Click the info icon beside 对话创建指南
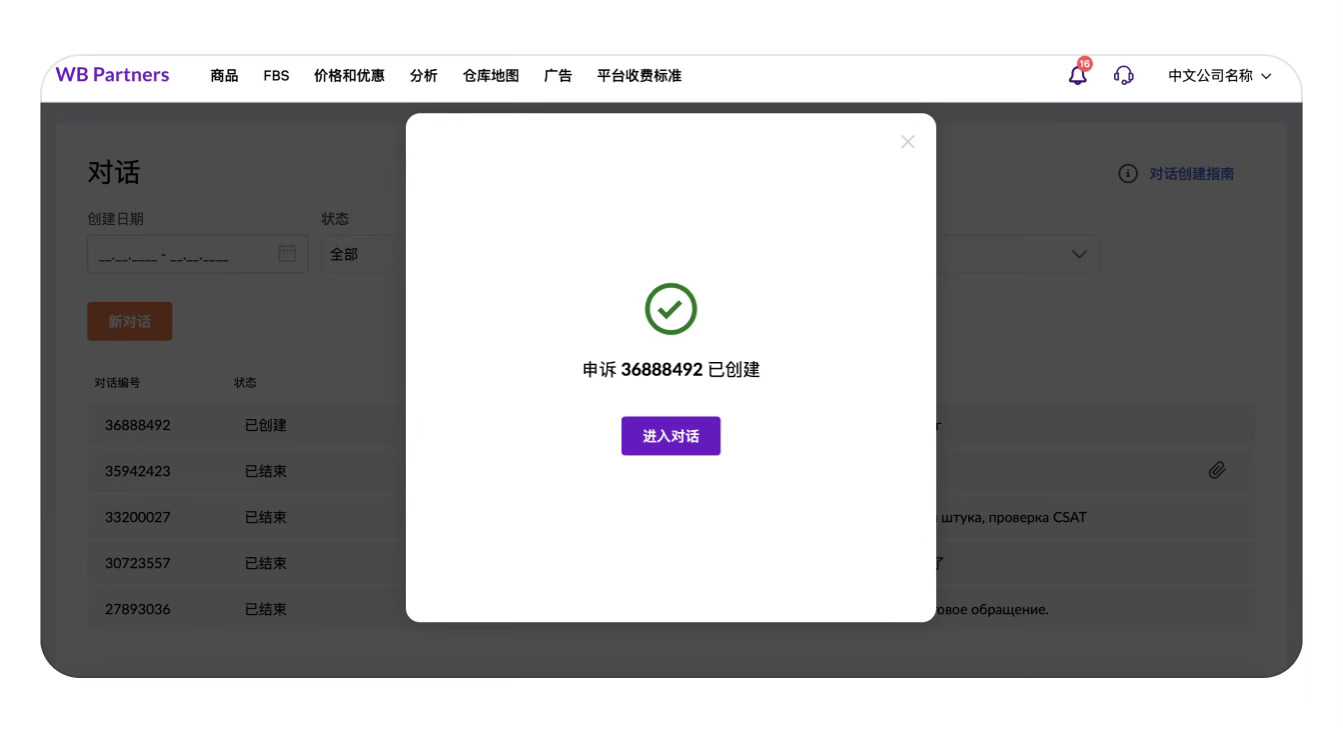The image size is (1343, 732). pos(1128,174)
